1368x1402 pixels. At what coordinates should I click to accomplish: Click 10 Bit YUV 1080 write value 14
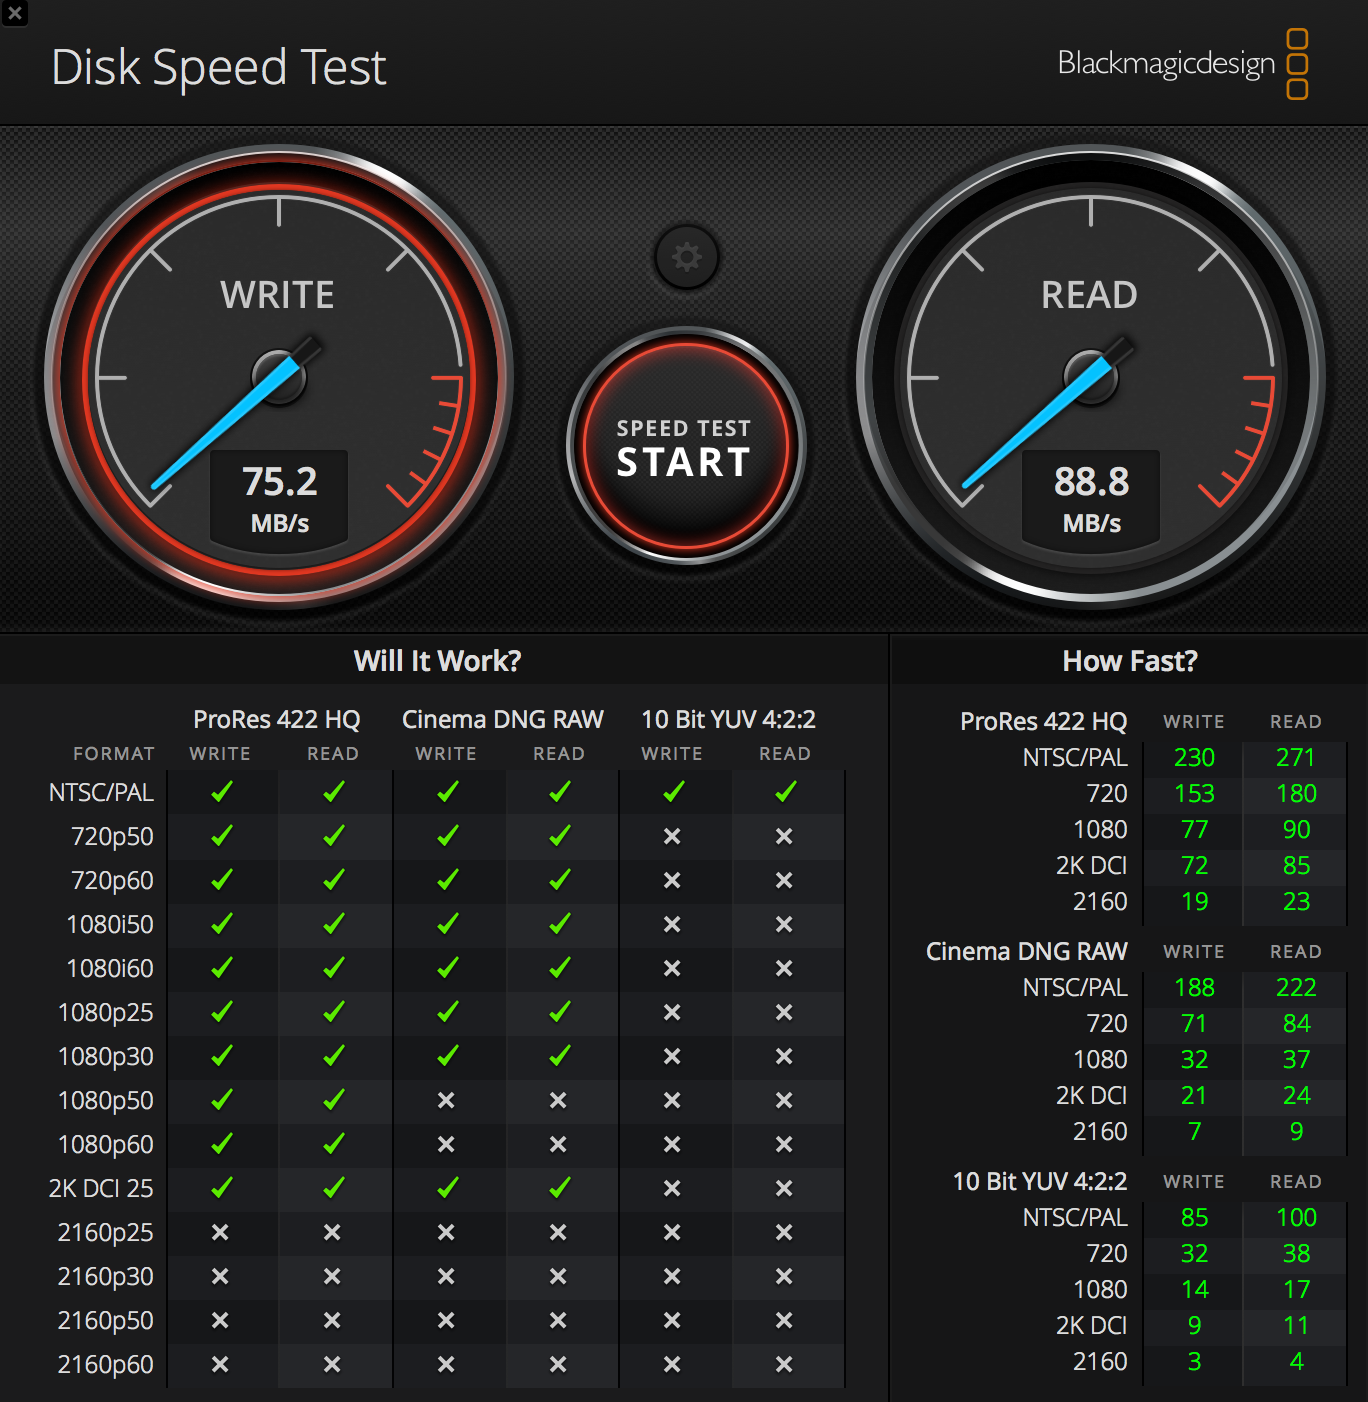pyautogui.click(x=1195, y=1290)
